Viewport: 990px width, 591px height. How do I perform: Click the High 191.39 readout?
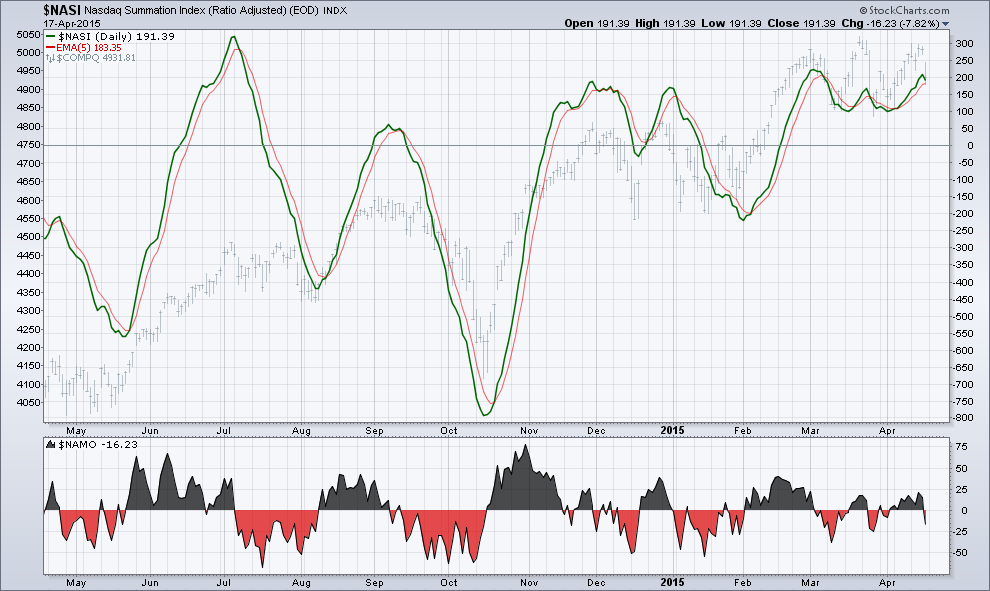(665, 23)
